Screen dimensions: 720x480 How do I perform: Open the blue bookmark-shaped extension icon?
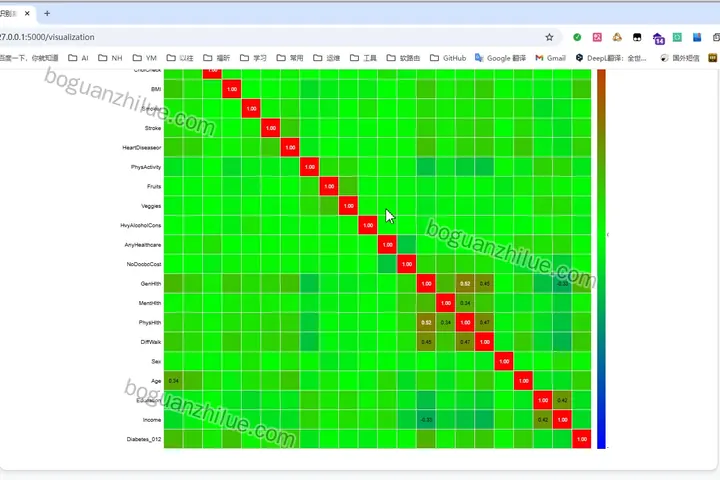coord(697,37)
